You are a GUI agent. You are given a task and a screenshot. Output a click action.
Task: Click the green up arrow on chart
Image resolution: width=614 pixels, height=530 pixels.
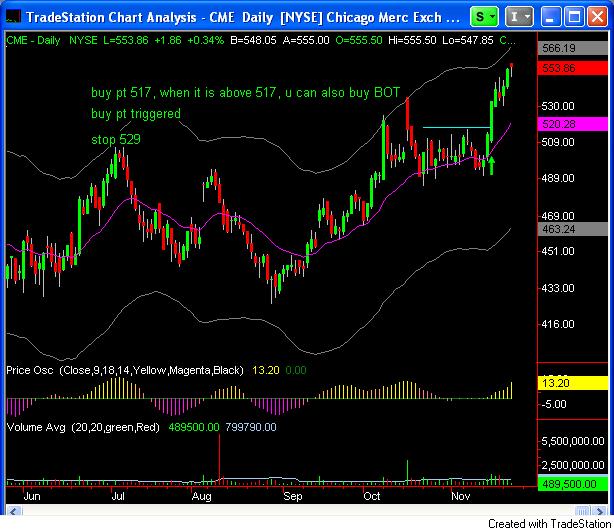491,165
